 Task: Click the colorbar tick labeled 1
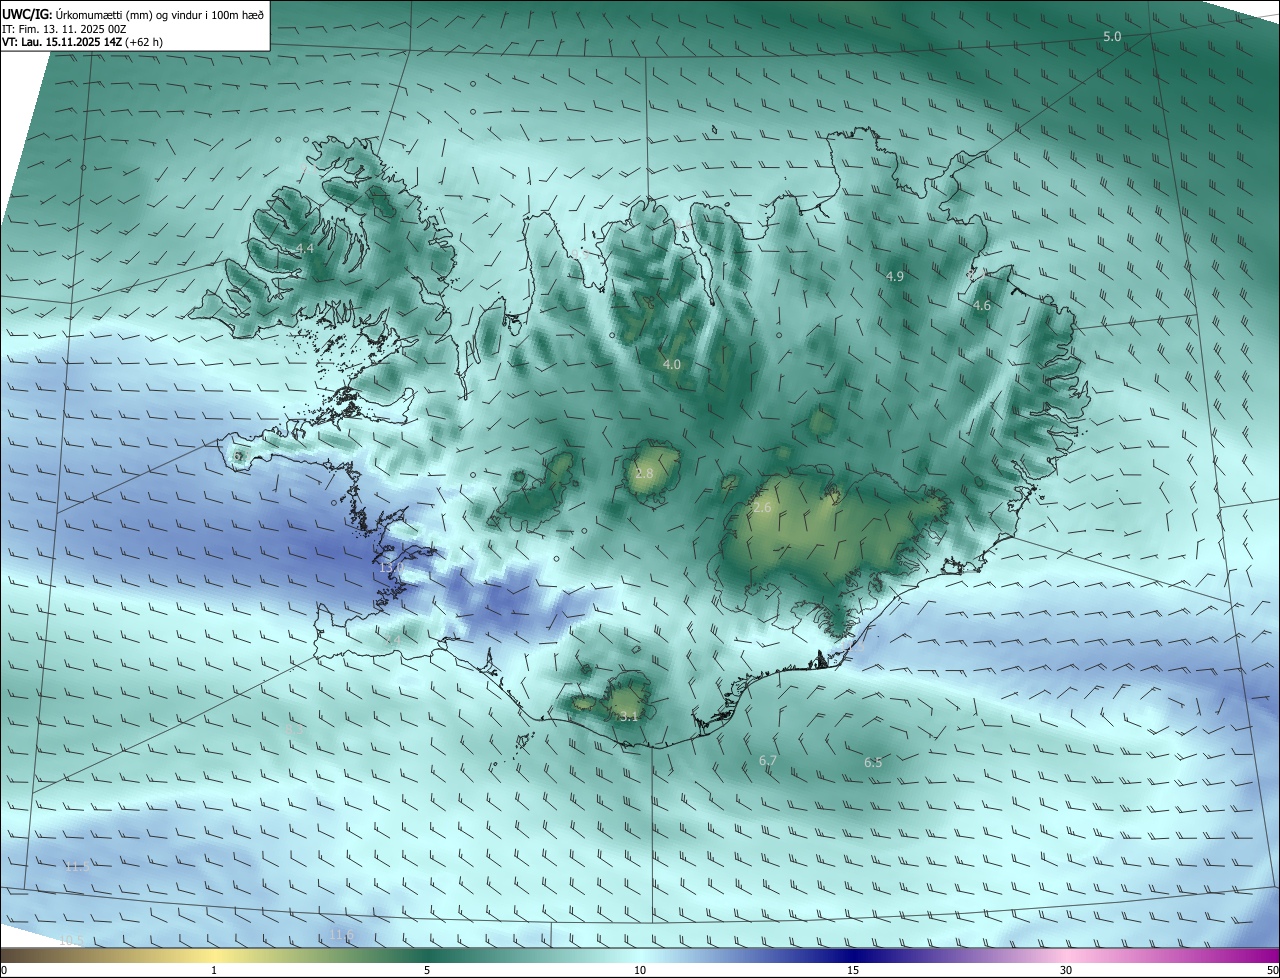pos(214,970)
